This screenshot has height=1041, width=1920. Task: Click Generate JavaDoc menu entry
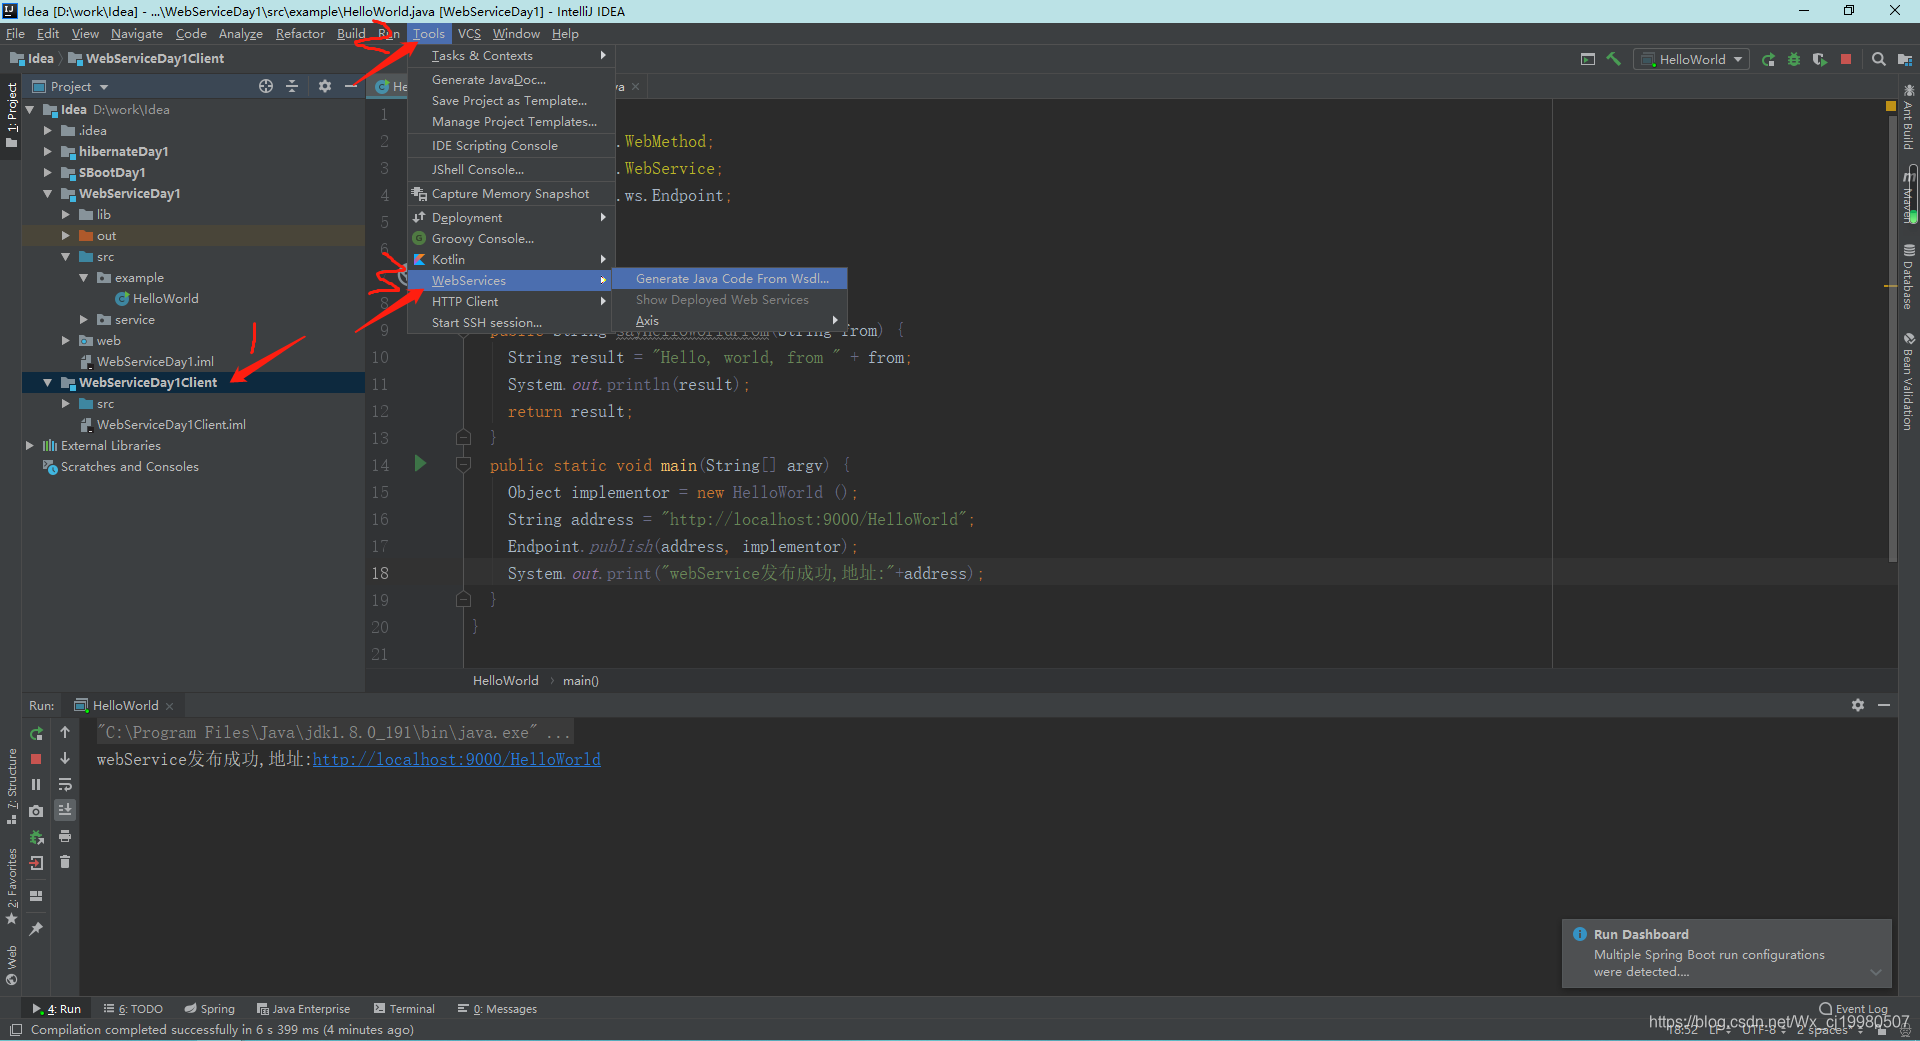click(511, 80)
